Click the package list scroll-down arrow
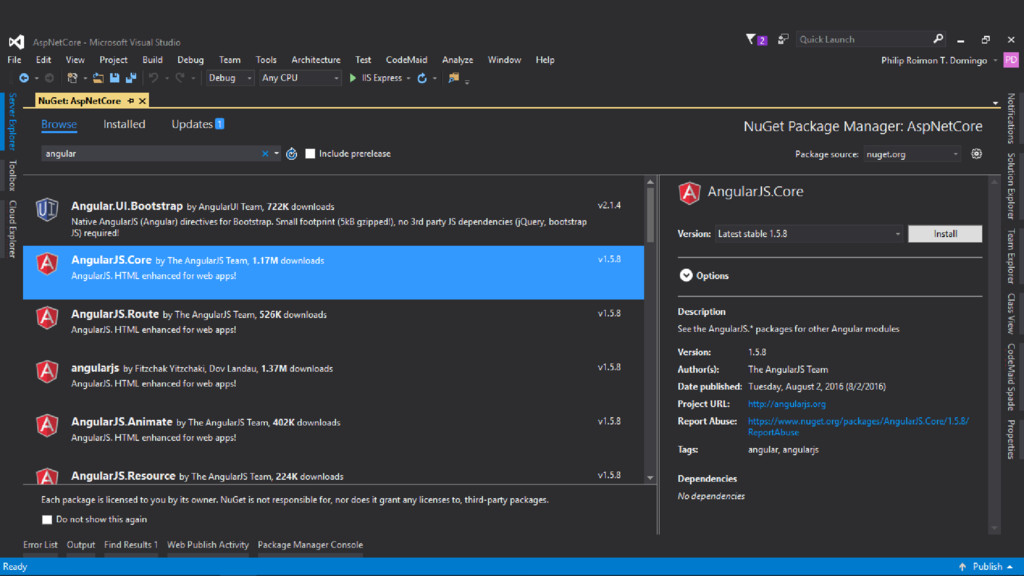1024x576 pixels. pyautogui.click(x=650, y=477)
